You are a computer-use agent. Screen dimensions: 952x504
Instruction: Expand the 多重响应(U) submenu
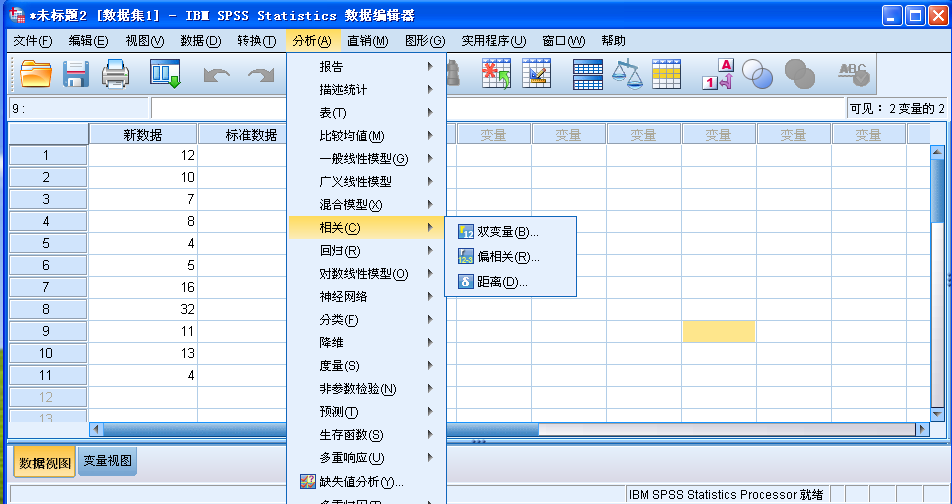tap(367, 458)
